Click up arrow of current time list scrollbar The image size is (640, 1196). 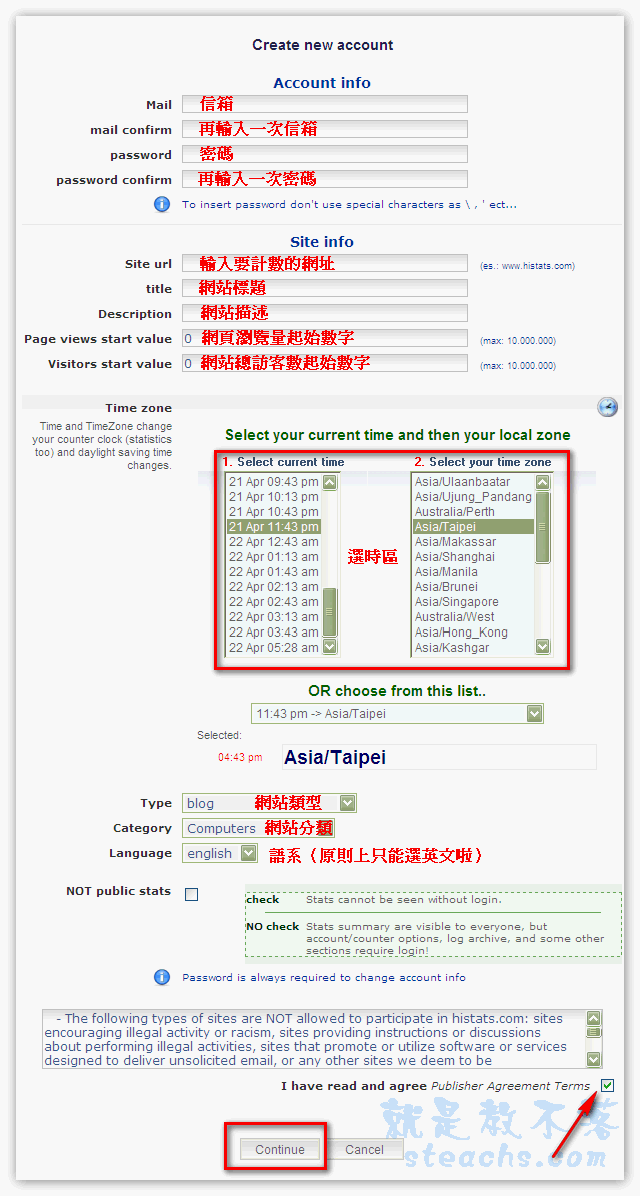[330, 482]
